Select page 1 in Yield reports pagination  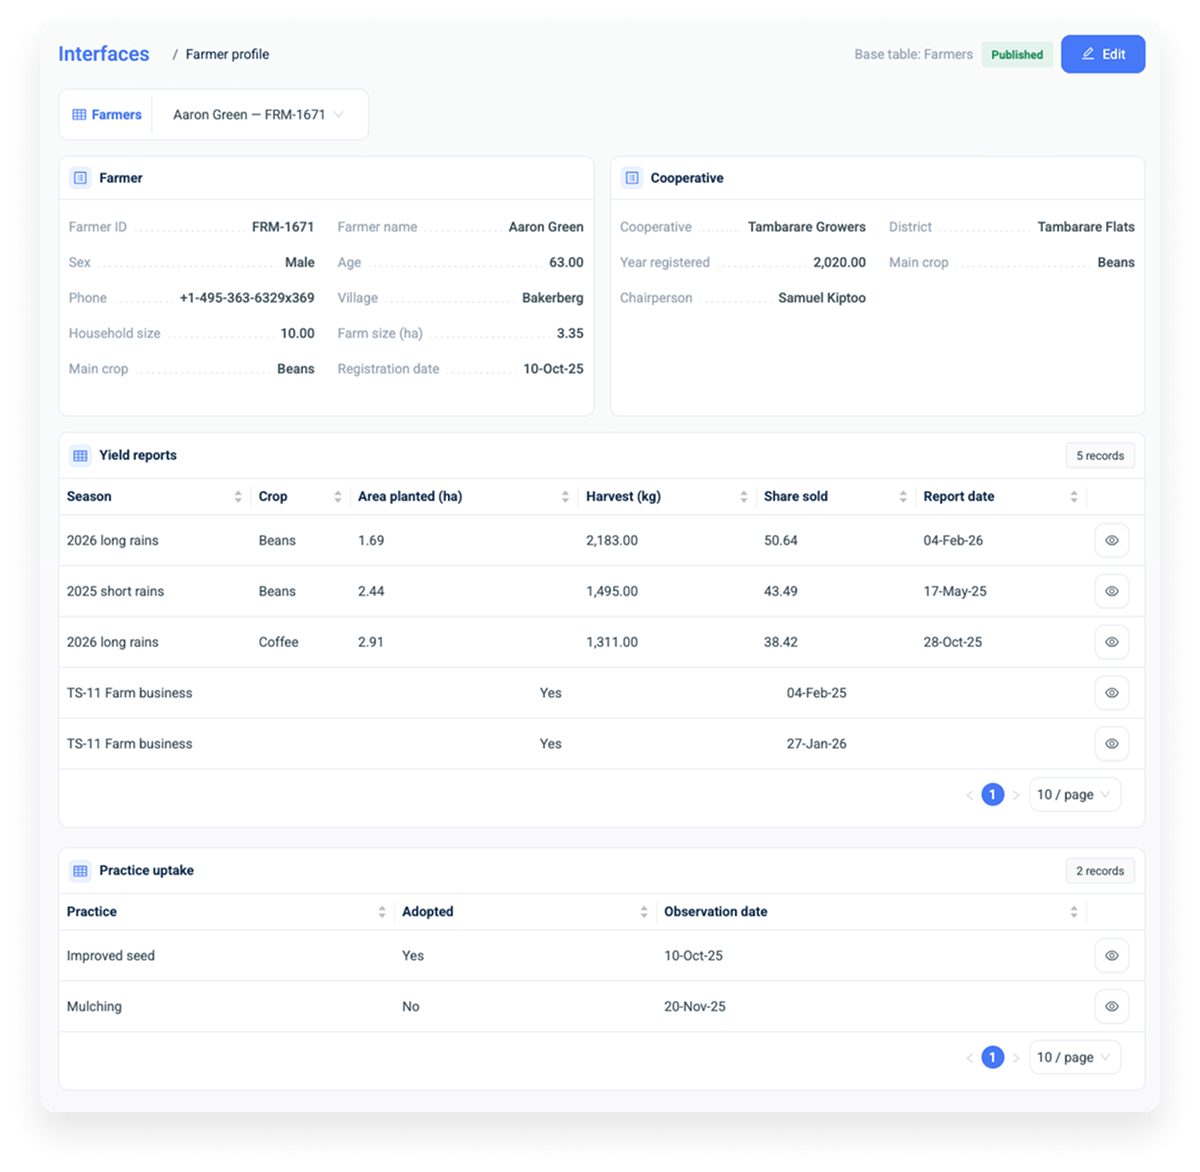(x=993, y=795)
